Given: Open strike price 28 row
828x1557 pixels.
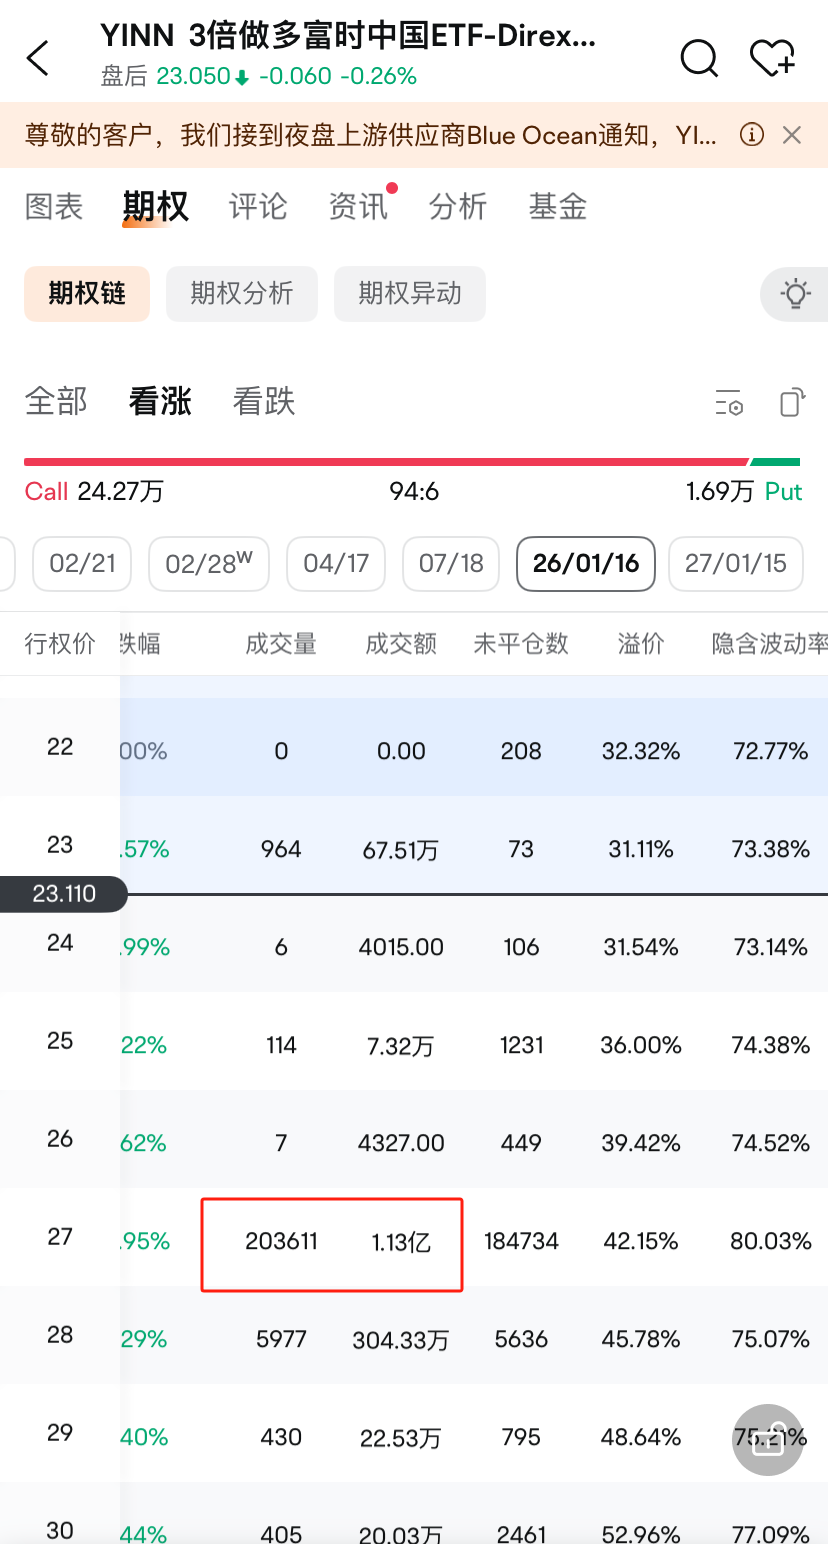Looking at the screenshot, I should (414, 1335).
